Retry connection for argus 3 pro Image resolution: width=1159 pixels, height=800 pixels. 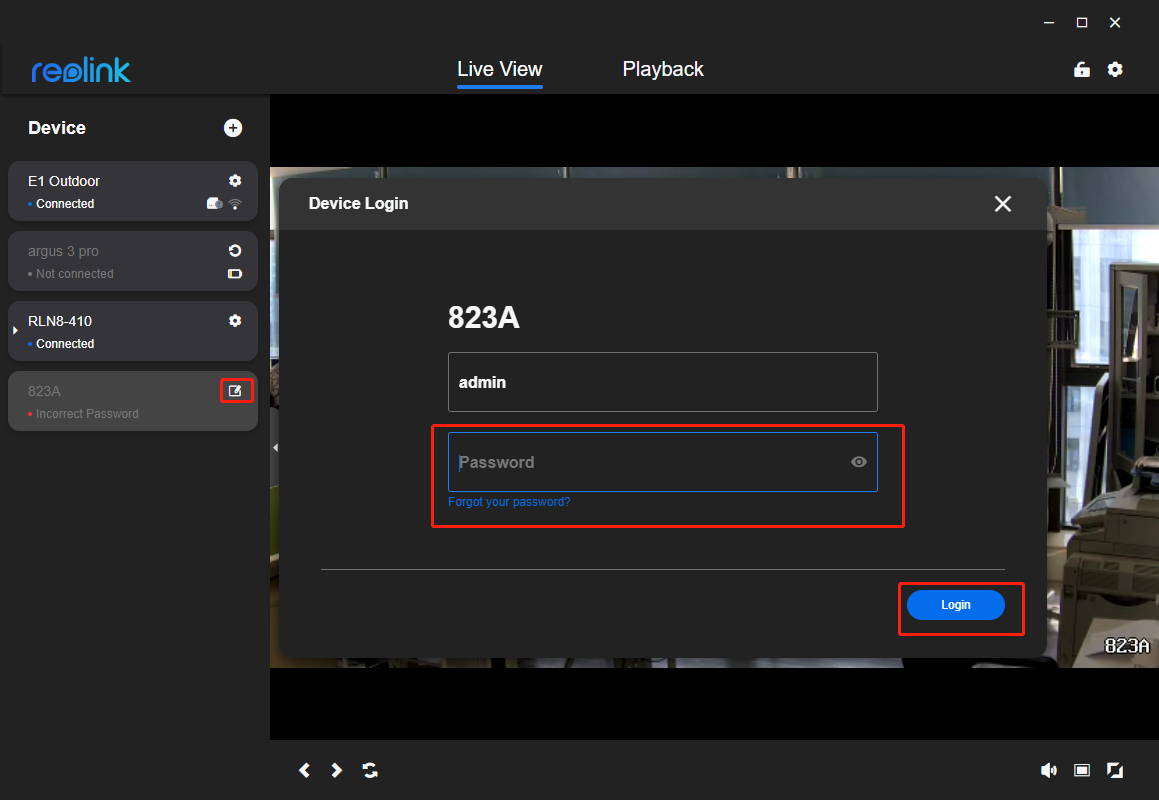tap(235, 251)
